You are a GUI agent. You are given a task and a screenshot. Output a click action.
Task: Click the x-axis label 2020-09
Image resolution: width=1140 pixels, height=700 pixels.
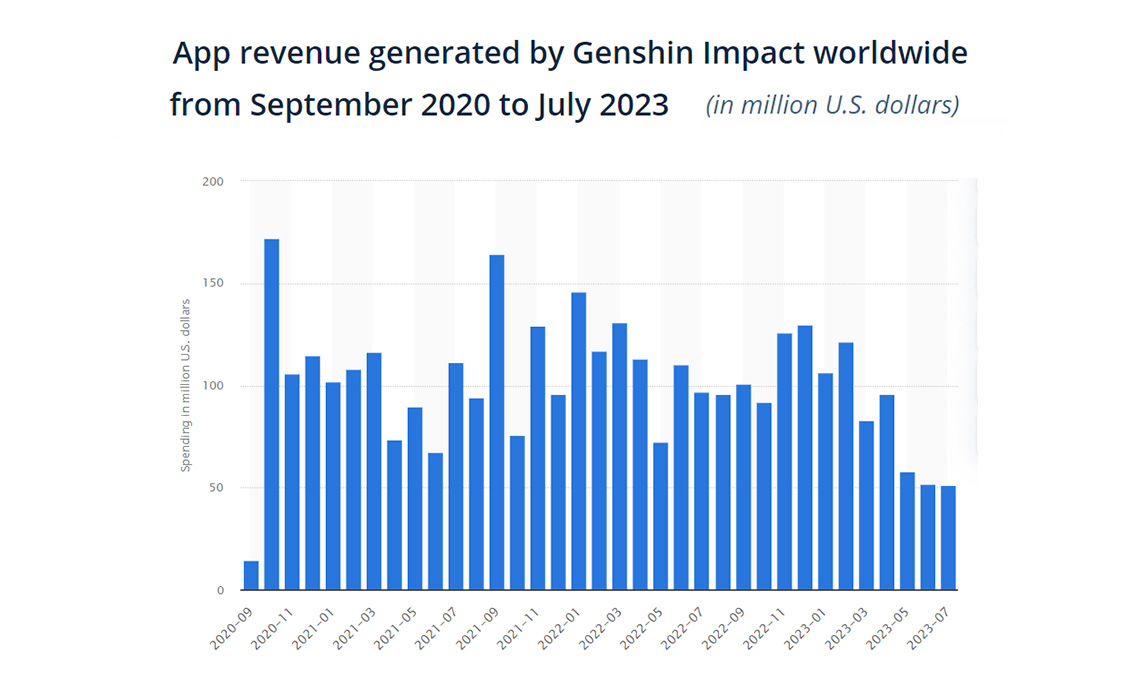(x=231, y=629)
